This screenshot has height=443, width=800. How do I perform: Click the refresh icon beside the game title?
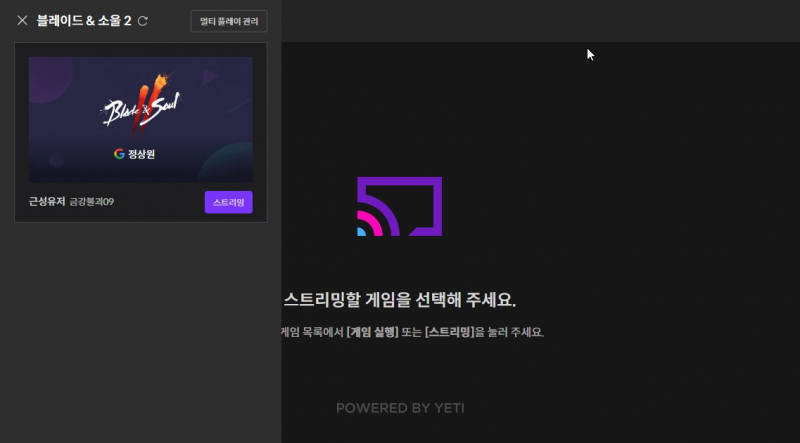pos(143,21)
